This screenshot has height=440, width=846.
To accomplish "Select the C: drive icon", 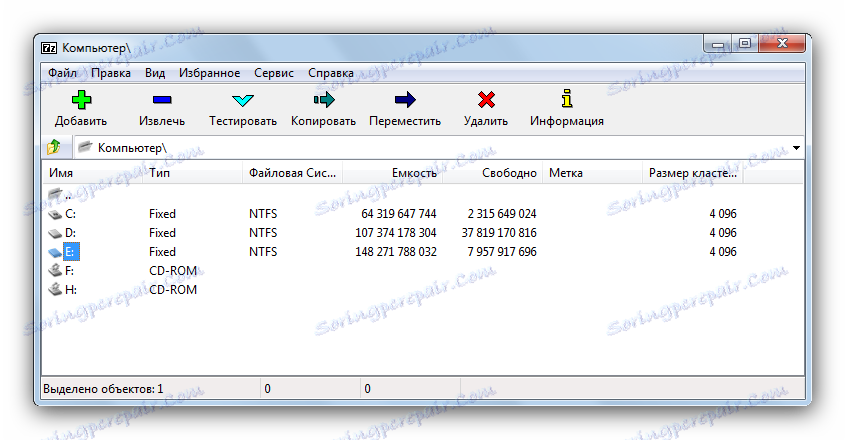I will pos(55,215).
